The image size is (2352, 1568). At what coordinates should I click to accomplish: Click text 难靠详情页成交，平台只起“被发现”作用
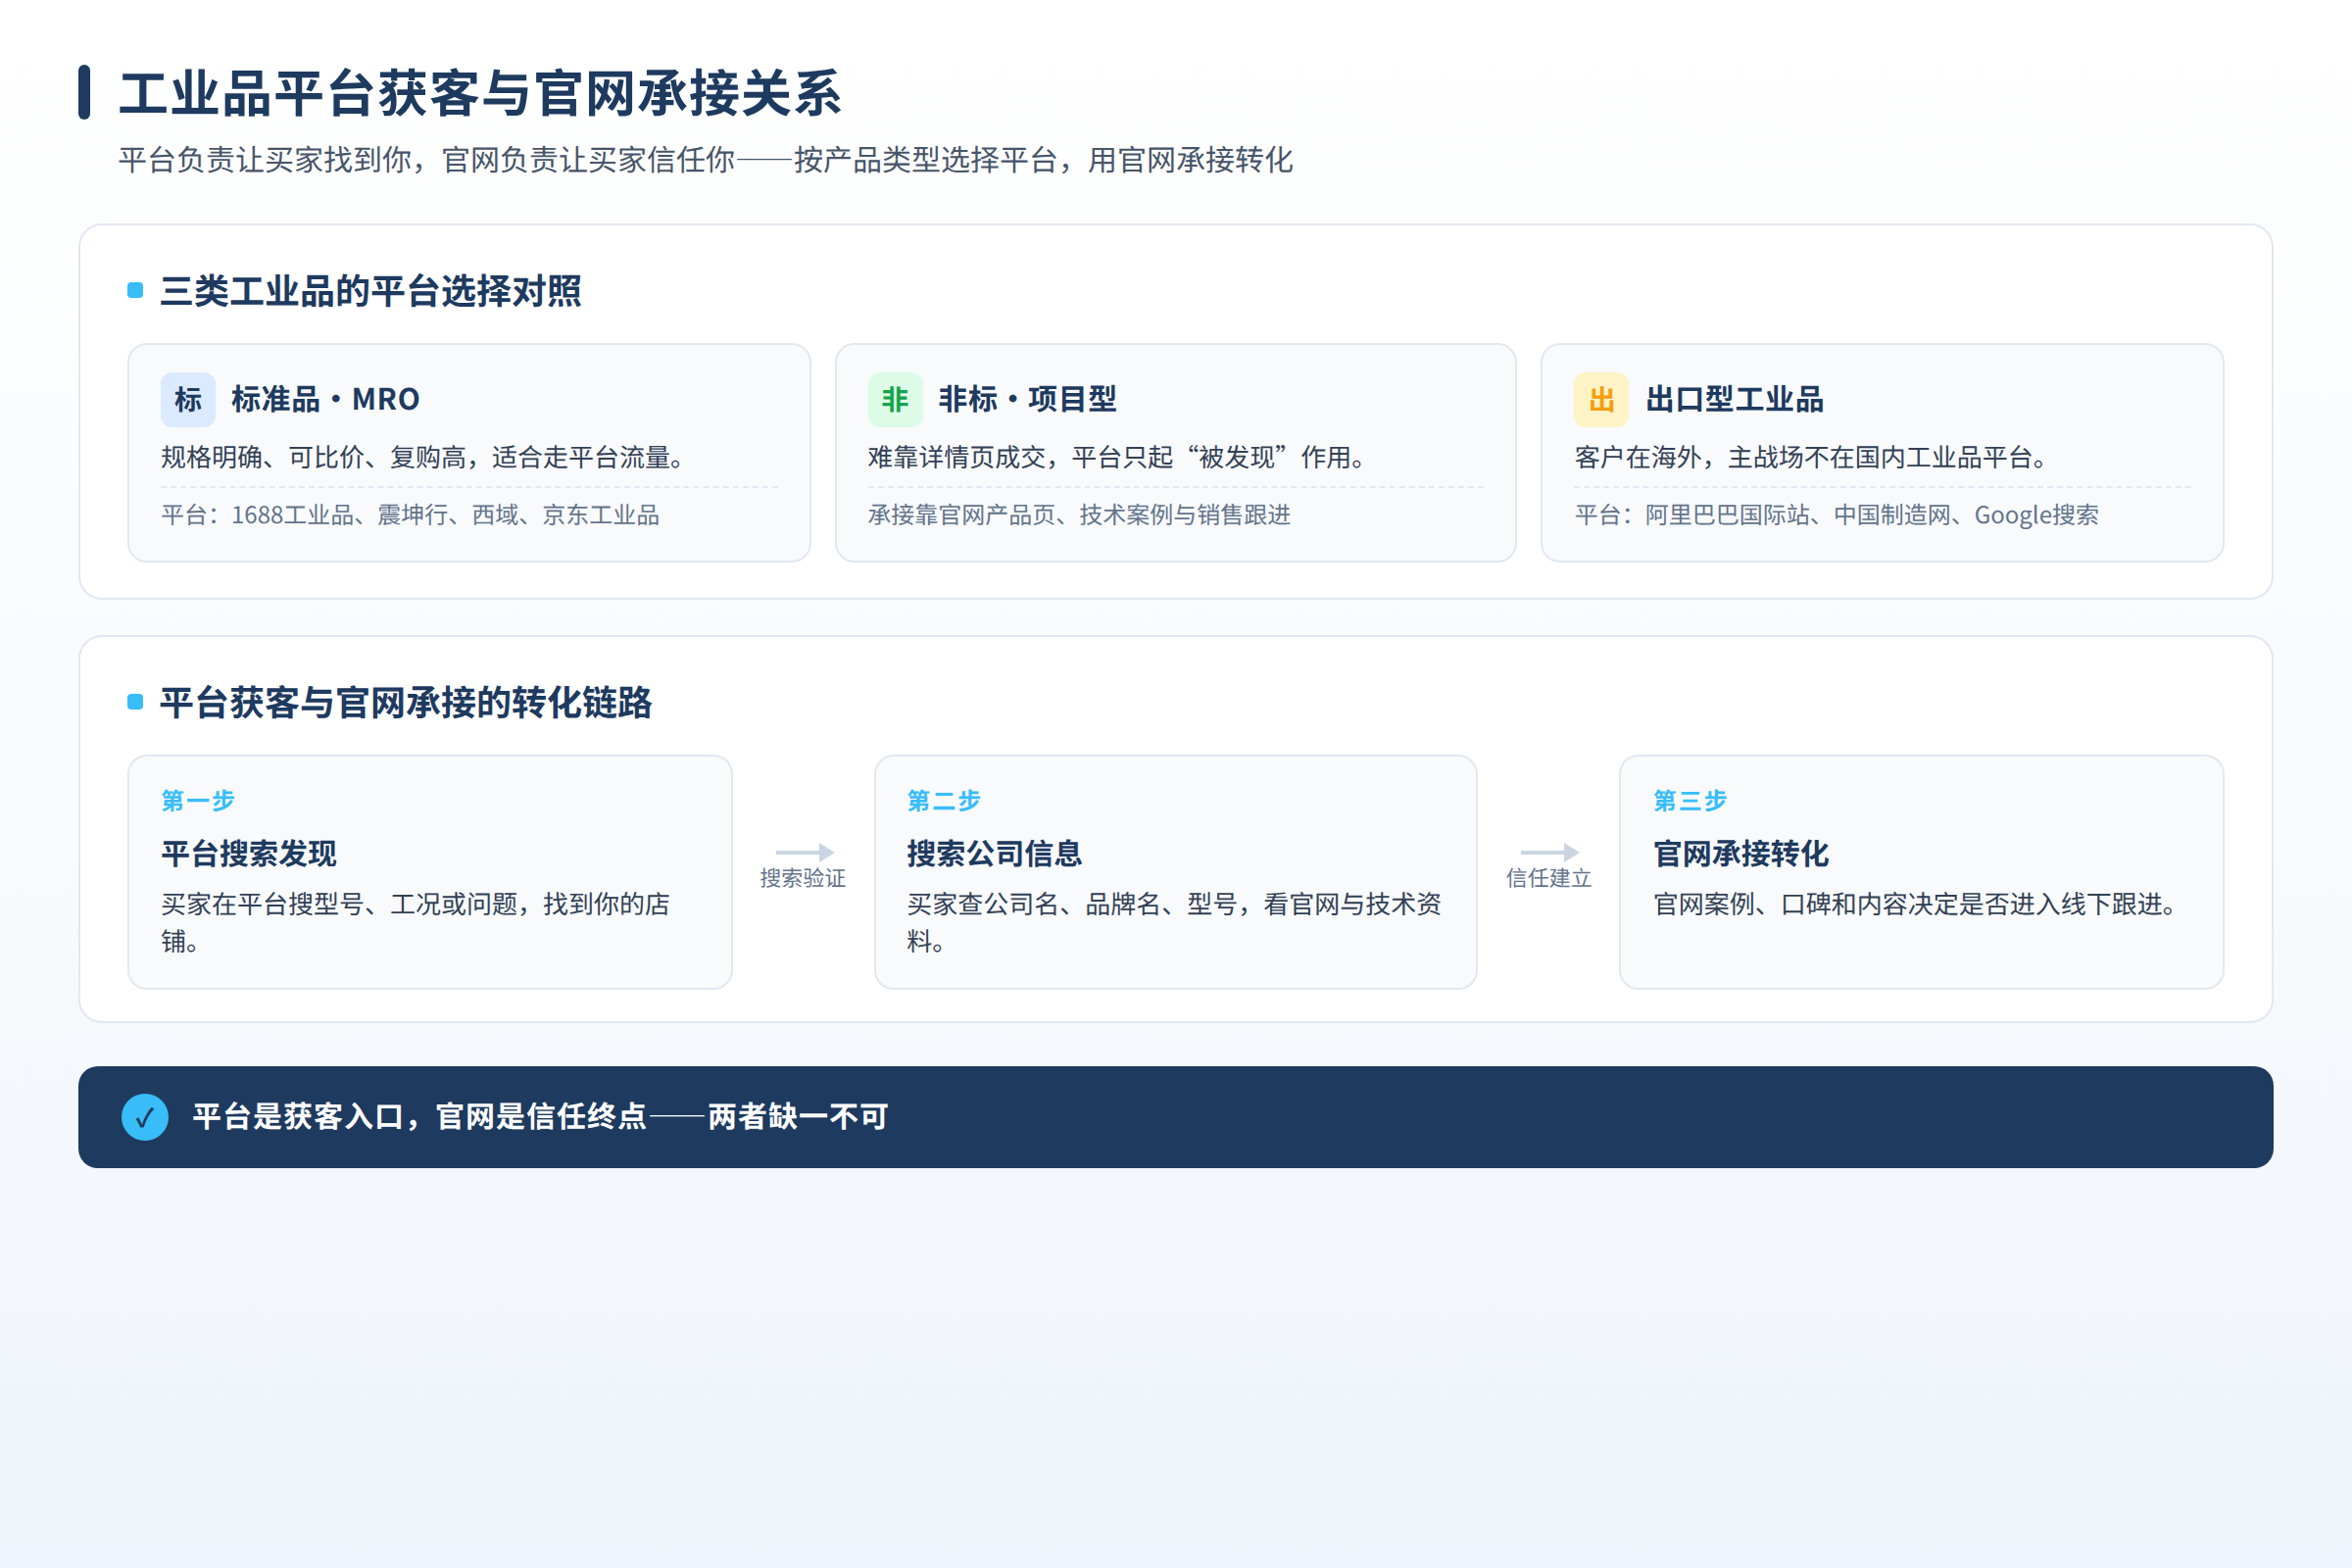point(1116,457)
